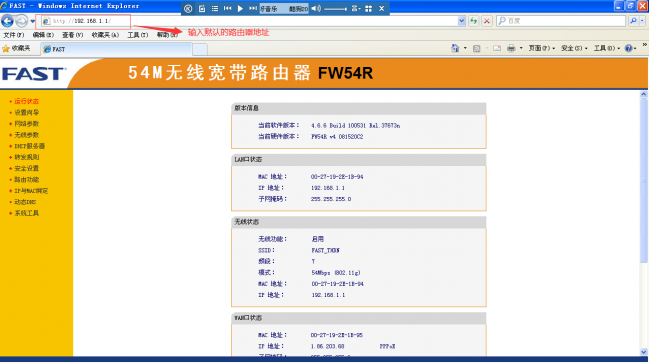This screenshot has height=363, width=650.
Task: Open IP与MAC绑定 in the sidebar
Action: (31, 191)
